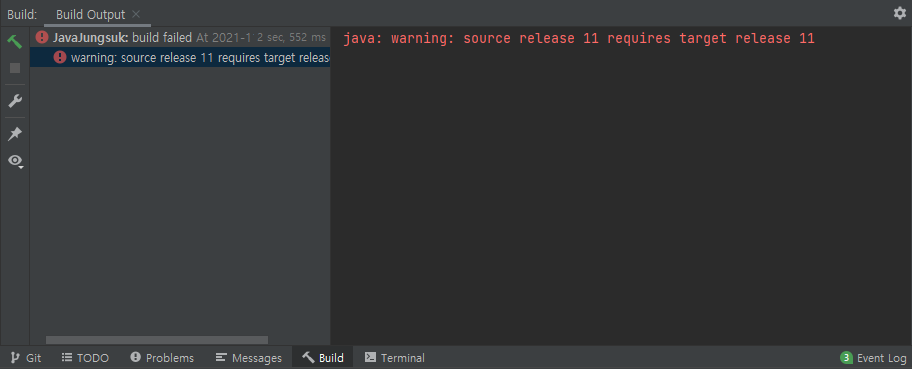Select the Build tool window button
The height and width of the screenshot is (369, 912).
point(323,357)
